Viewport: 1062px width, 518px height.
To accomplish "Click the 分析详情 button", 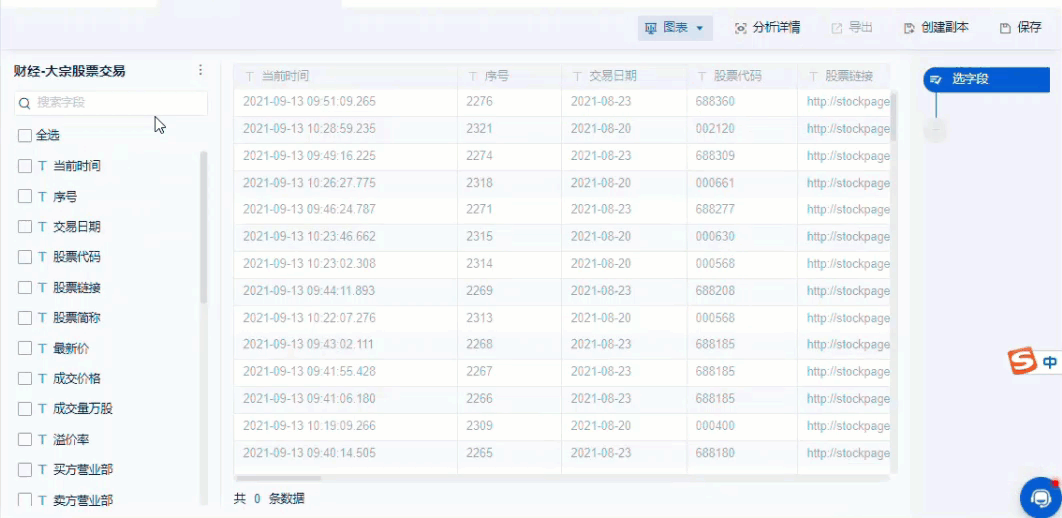I will 767,28.
